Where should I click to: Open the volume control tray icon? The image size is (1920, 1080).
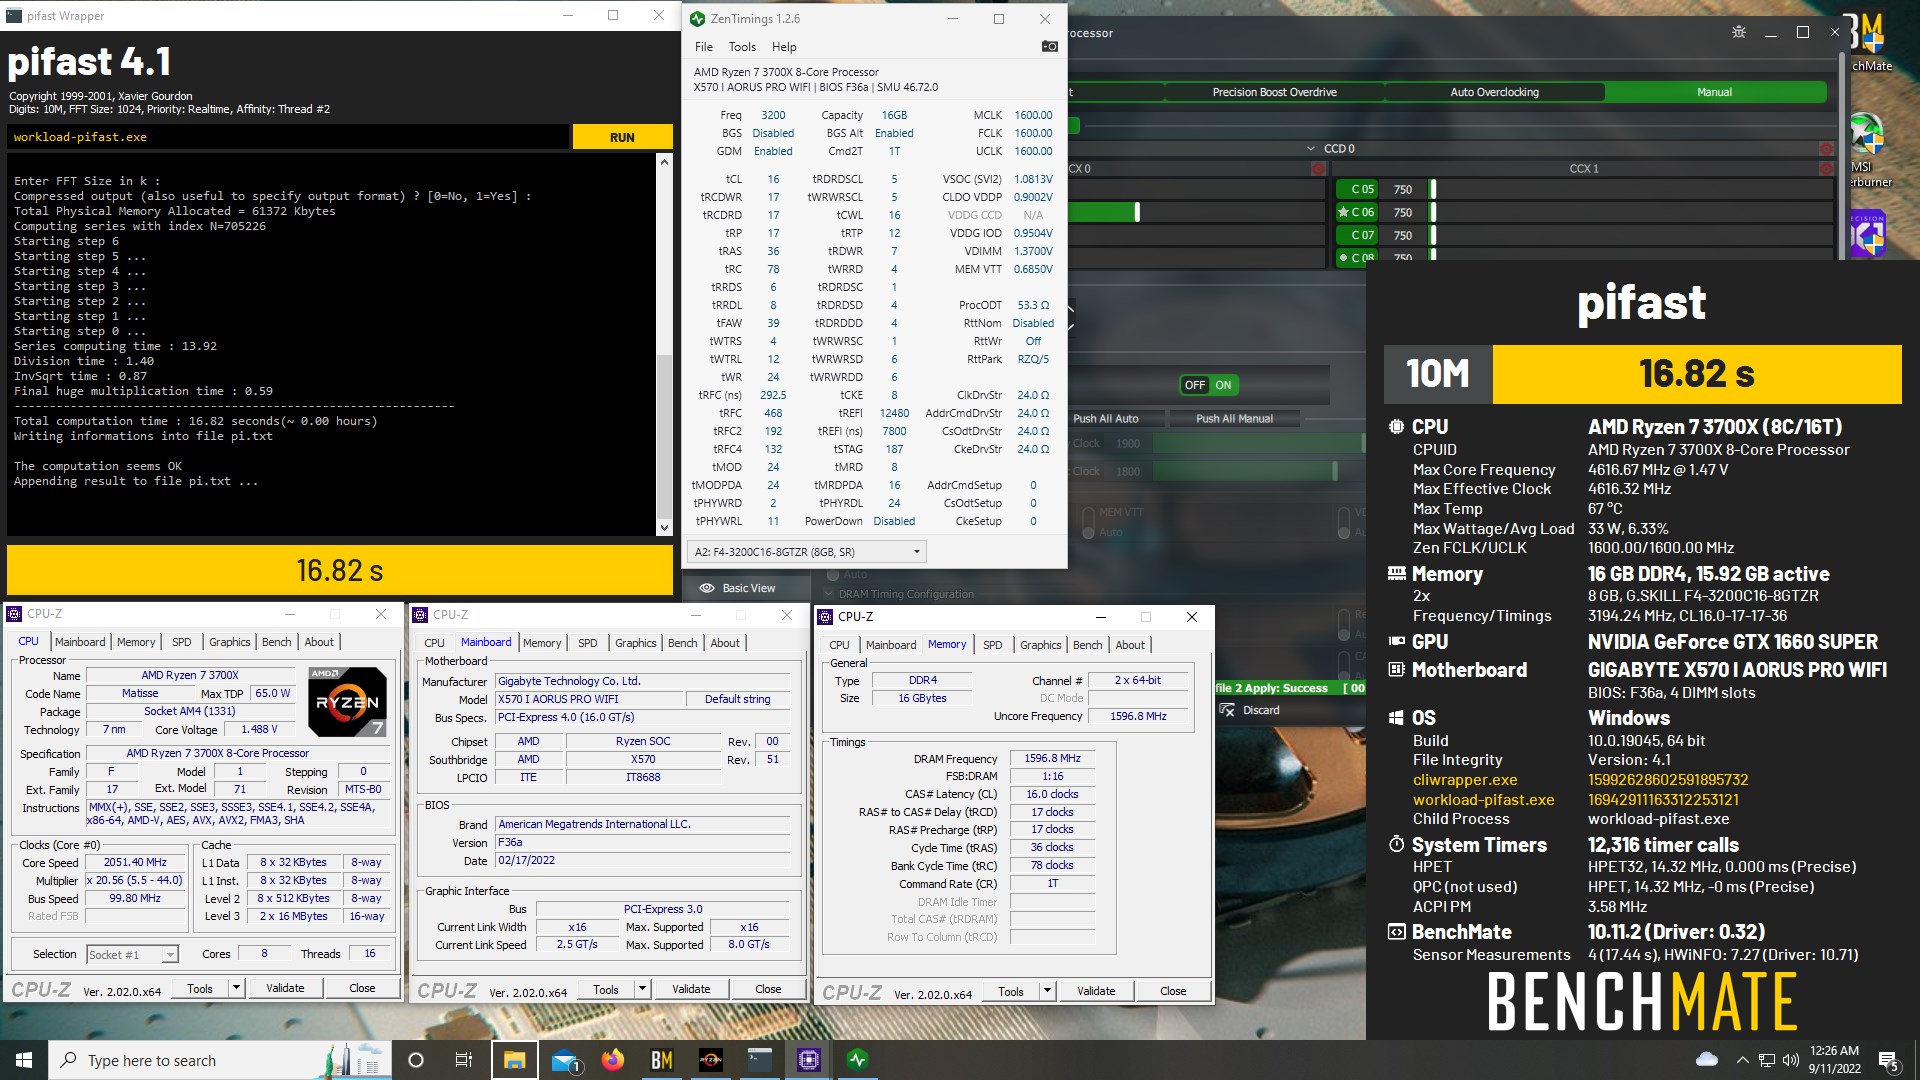[x=1790, y=1060]
